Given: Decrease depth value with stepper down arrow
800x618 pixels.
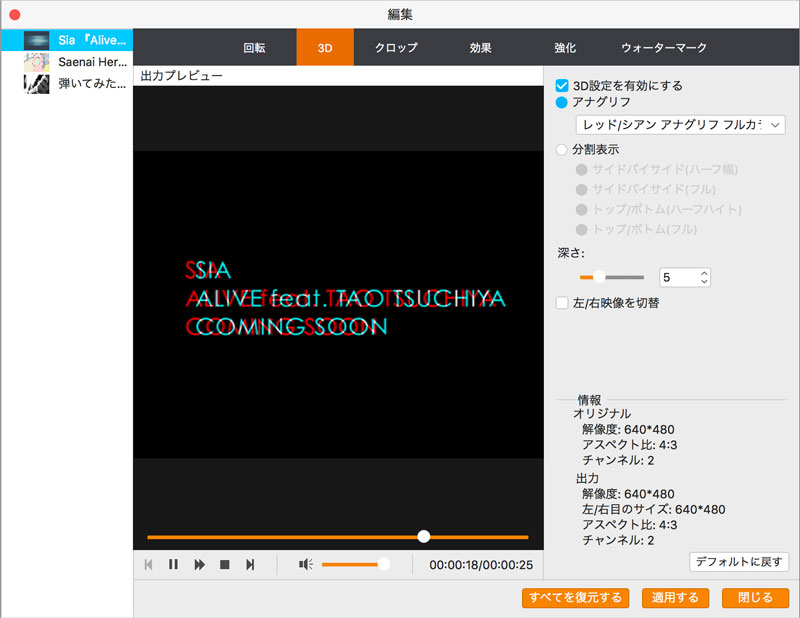Looking at the screenshot, I should click(x=705, y=281).
